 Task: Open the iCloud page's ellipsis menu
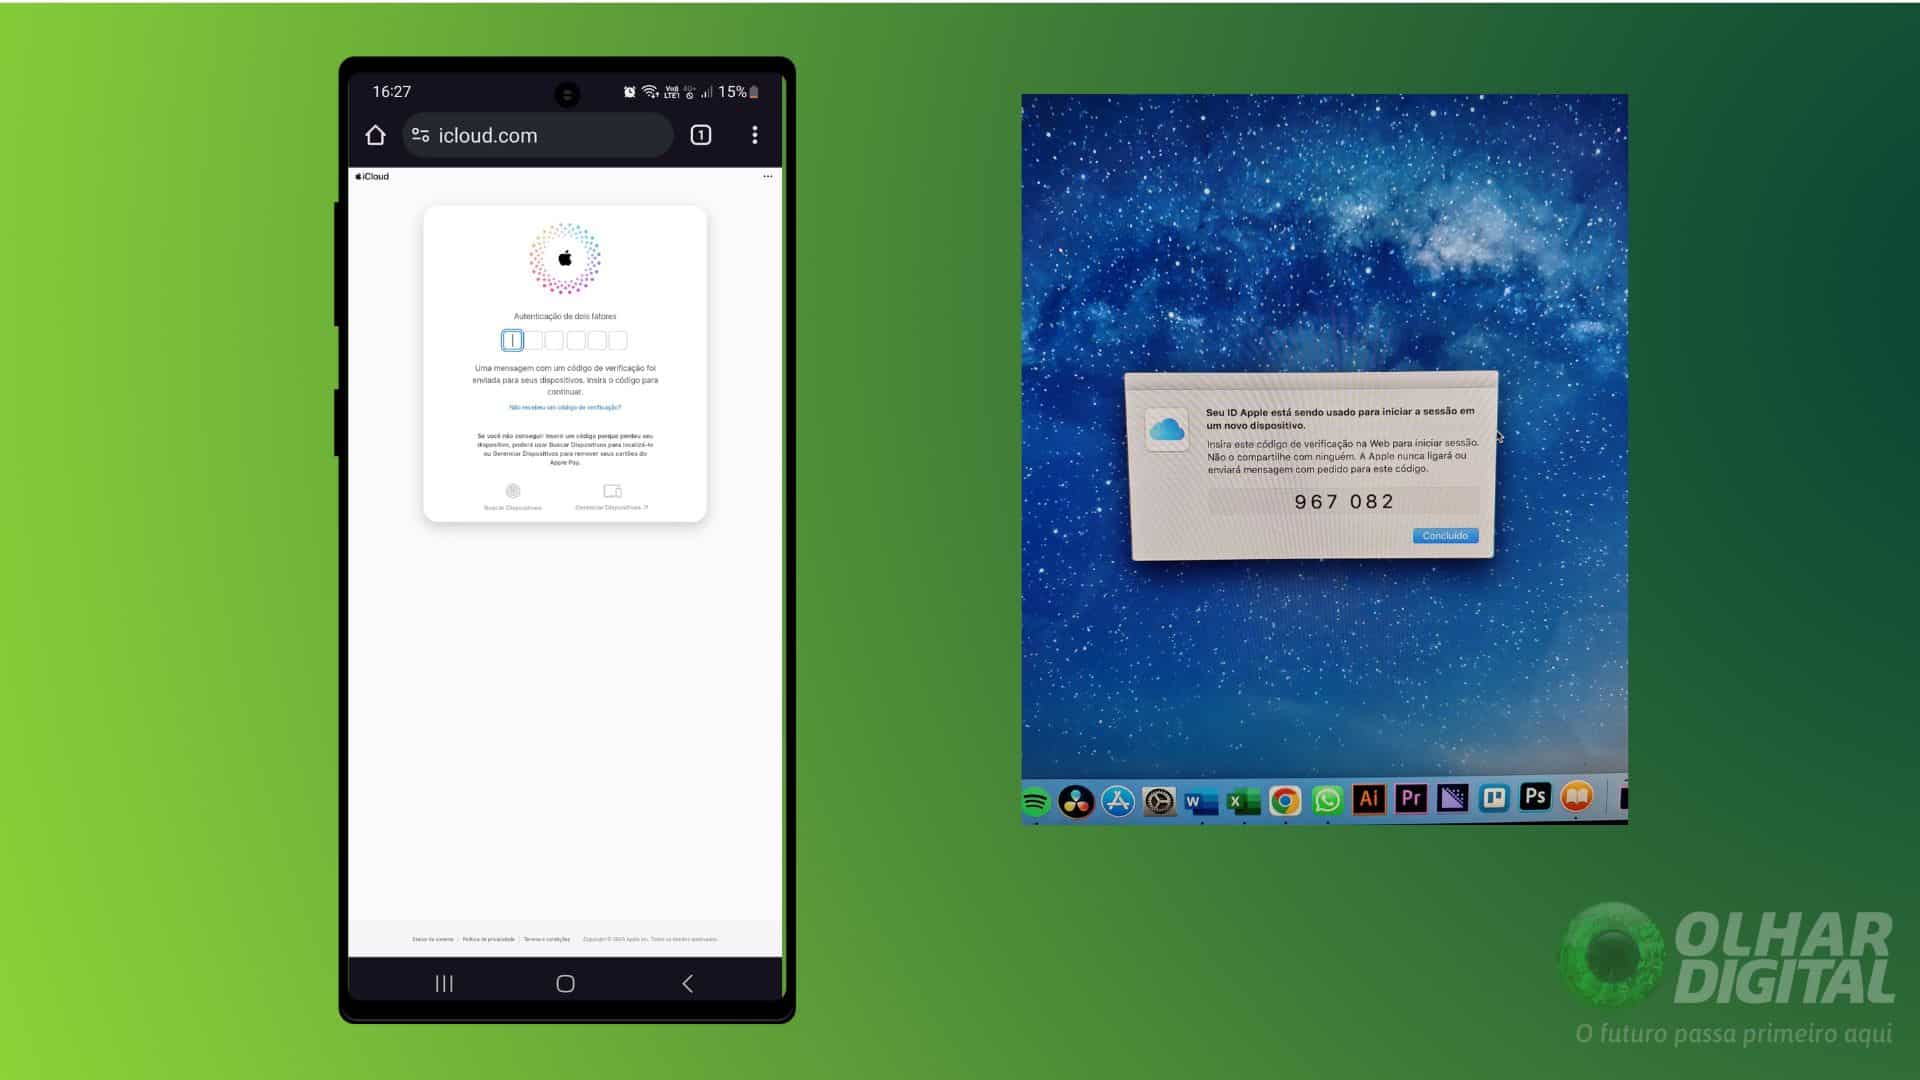[768, 176]
